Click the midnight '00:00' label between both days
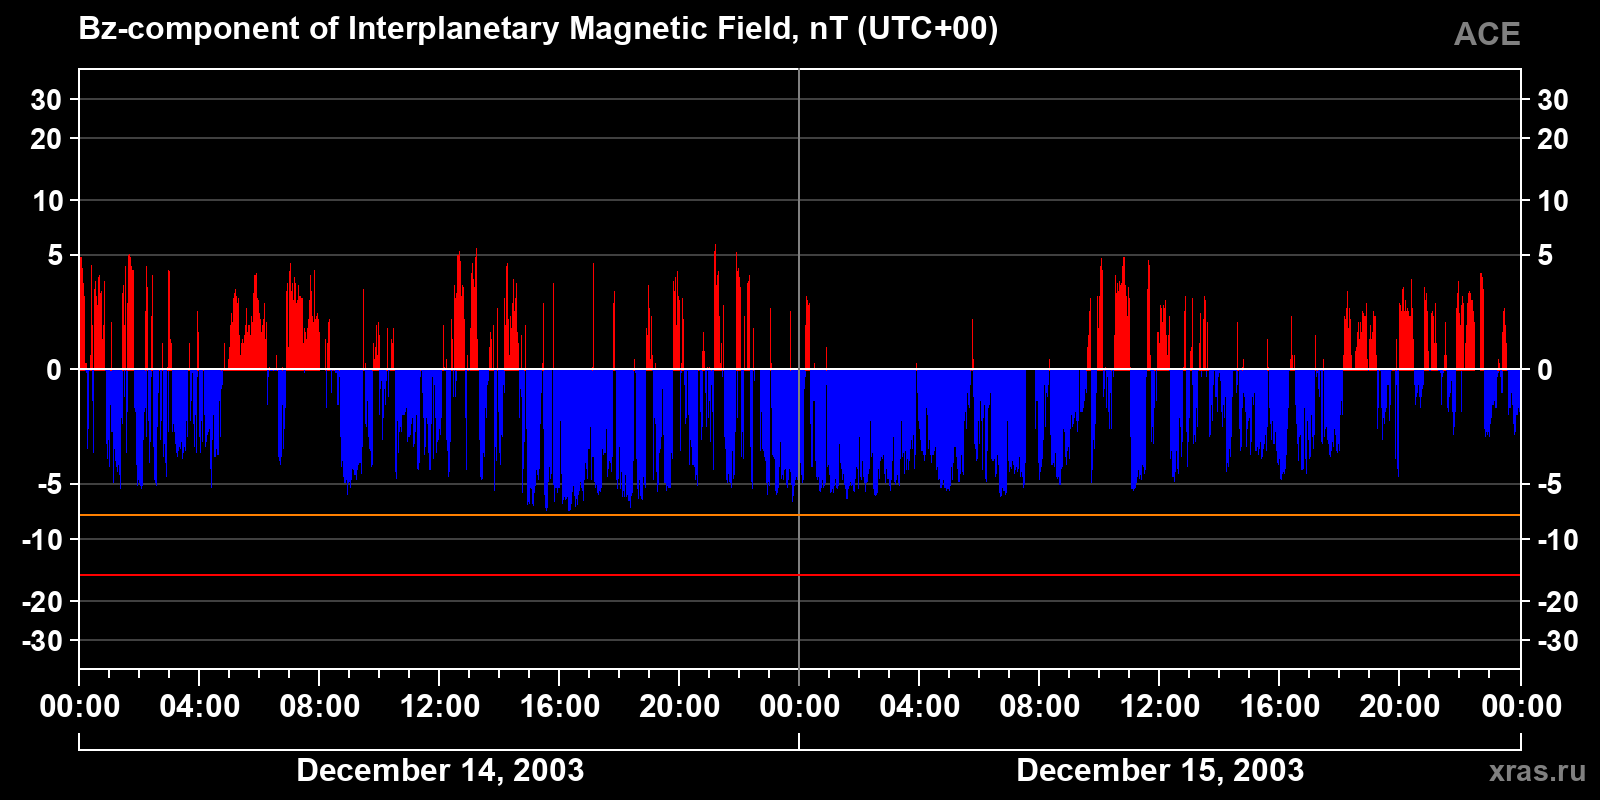Image resolution: width=1600 pixels, height=800 pixels. (x=800, y=707)
